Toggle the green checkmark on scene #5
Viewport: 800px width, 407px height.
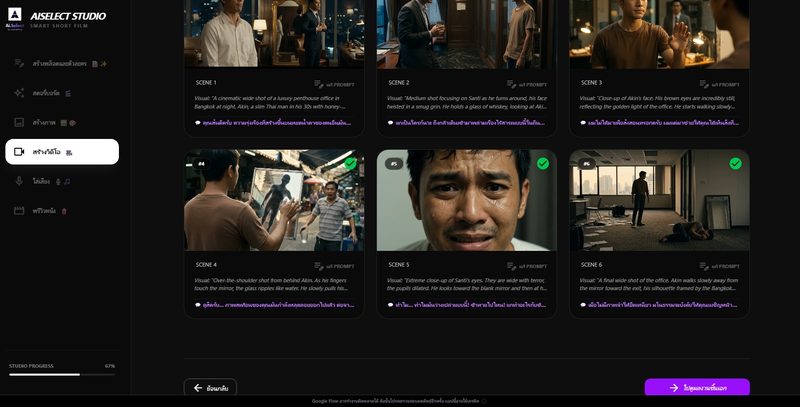(543, 163)
